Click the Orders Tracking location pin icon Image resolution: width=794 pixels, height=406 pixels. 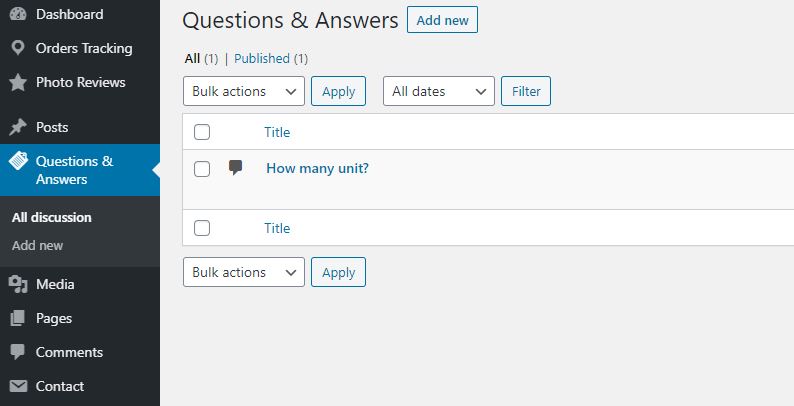coord(17,48)
